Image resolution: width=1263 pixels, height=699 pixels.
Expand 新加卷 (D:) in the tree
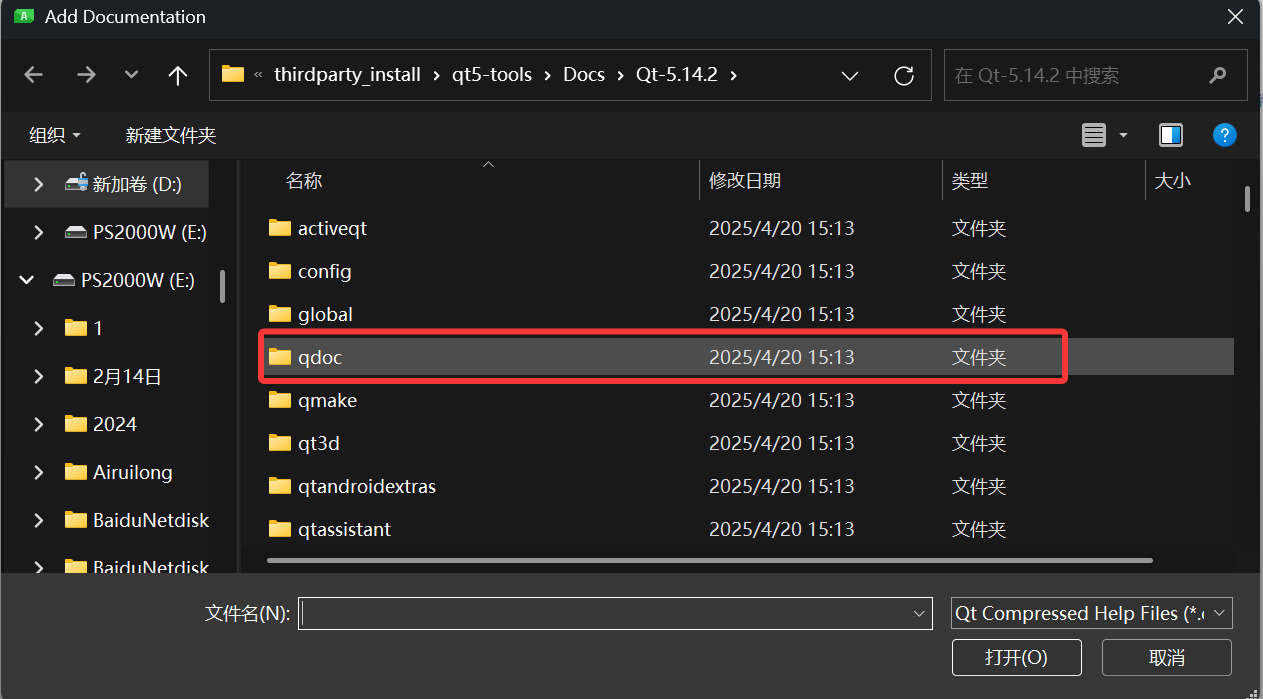coord(38,184)
